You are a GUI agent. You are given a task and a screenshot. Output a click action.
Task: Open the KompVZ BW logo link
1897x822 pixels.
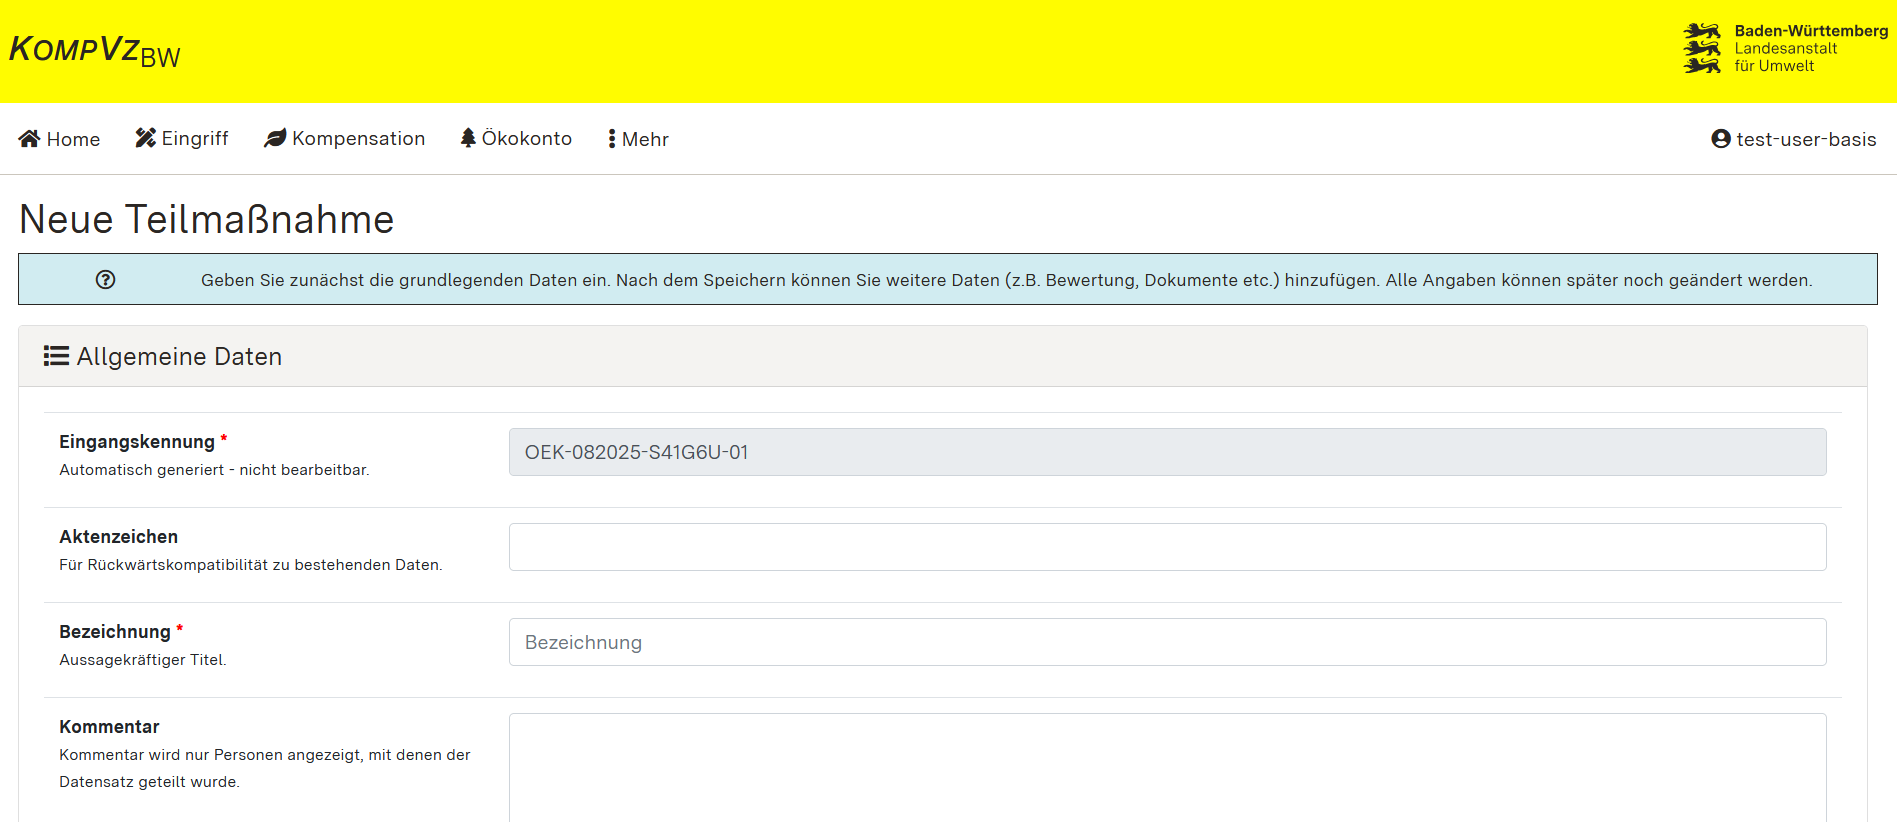(95, 50)
